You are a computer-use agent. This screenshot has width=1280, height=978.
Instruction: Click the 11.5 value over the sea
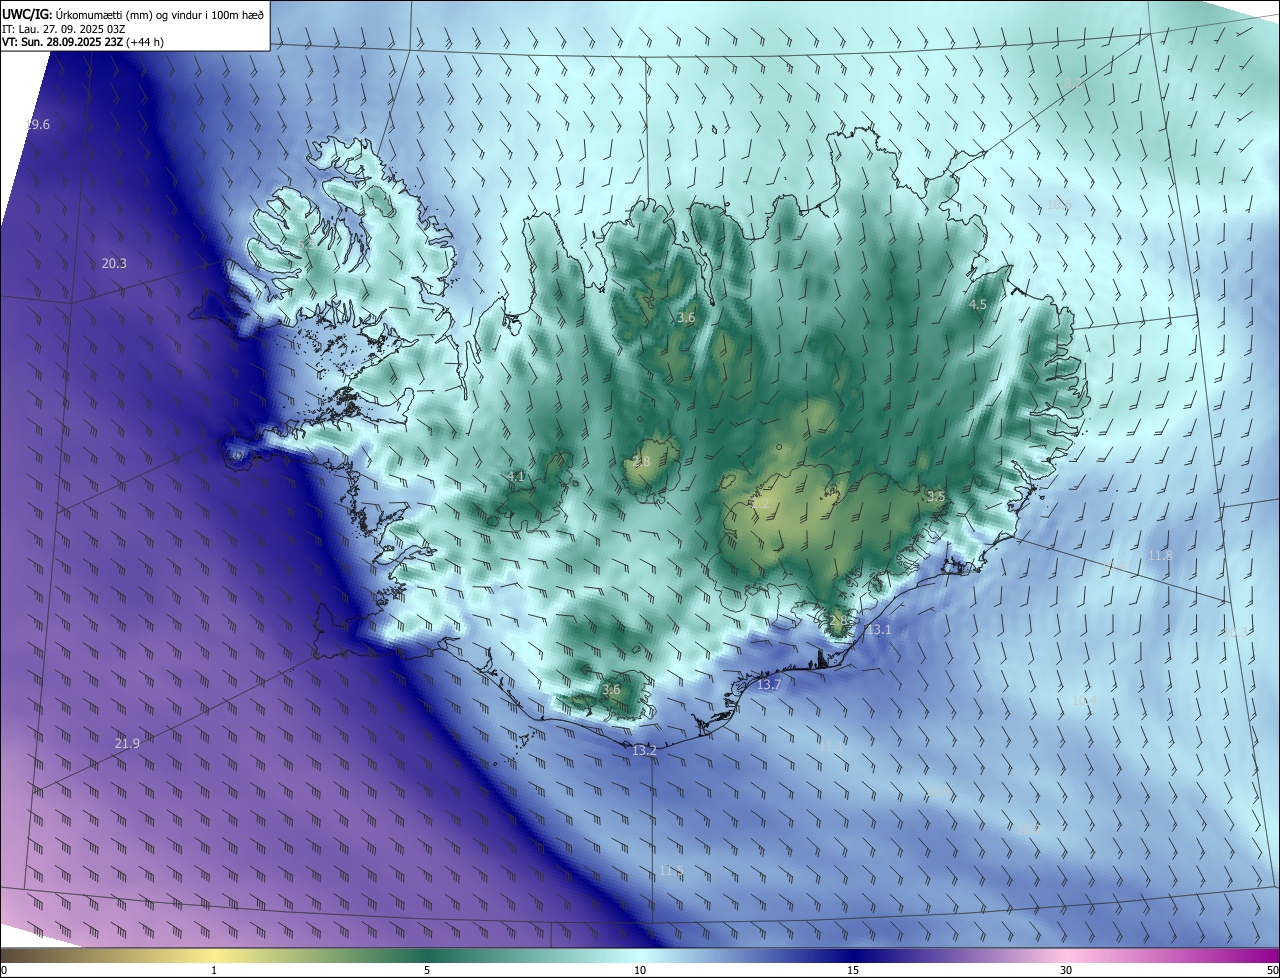coord(671,870)
